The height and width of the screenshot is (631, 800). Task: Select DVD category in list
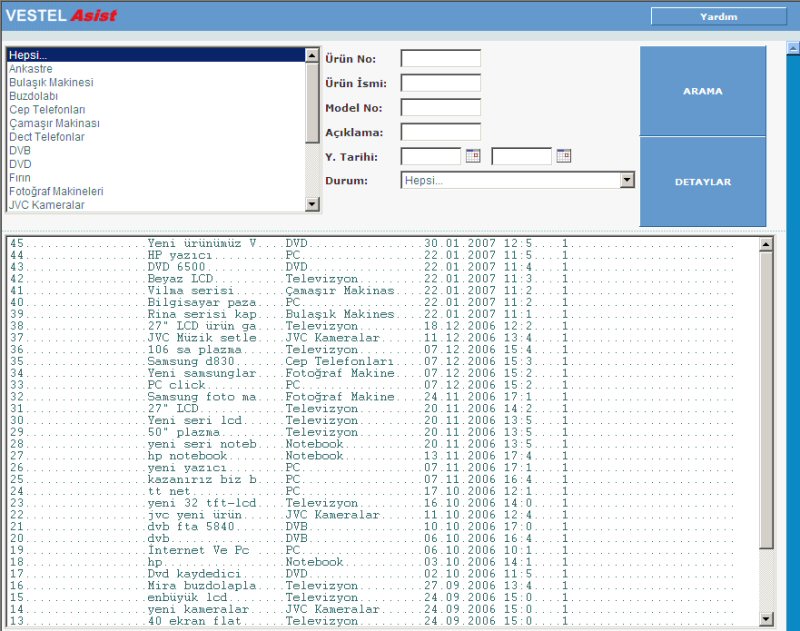[x=156, y=164]
